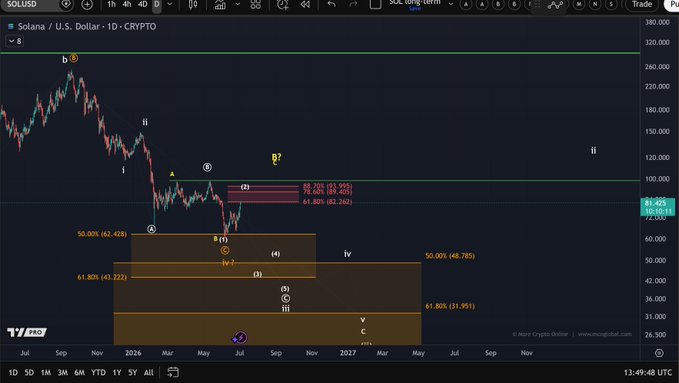Select the circled A wave label

pyautogui.click(x=151, y=229)
